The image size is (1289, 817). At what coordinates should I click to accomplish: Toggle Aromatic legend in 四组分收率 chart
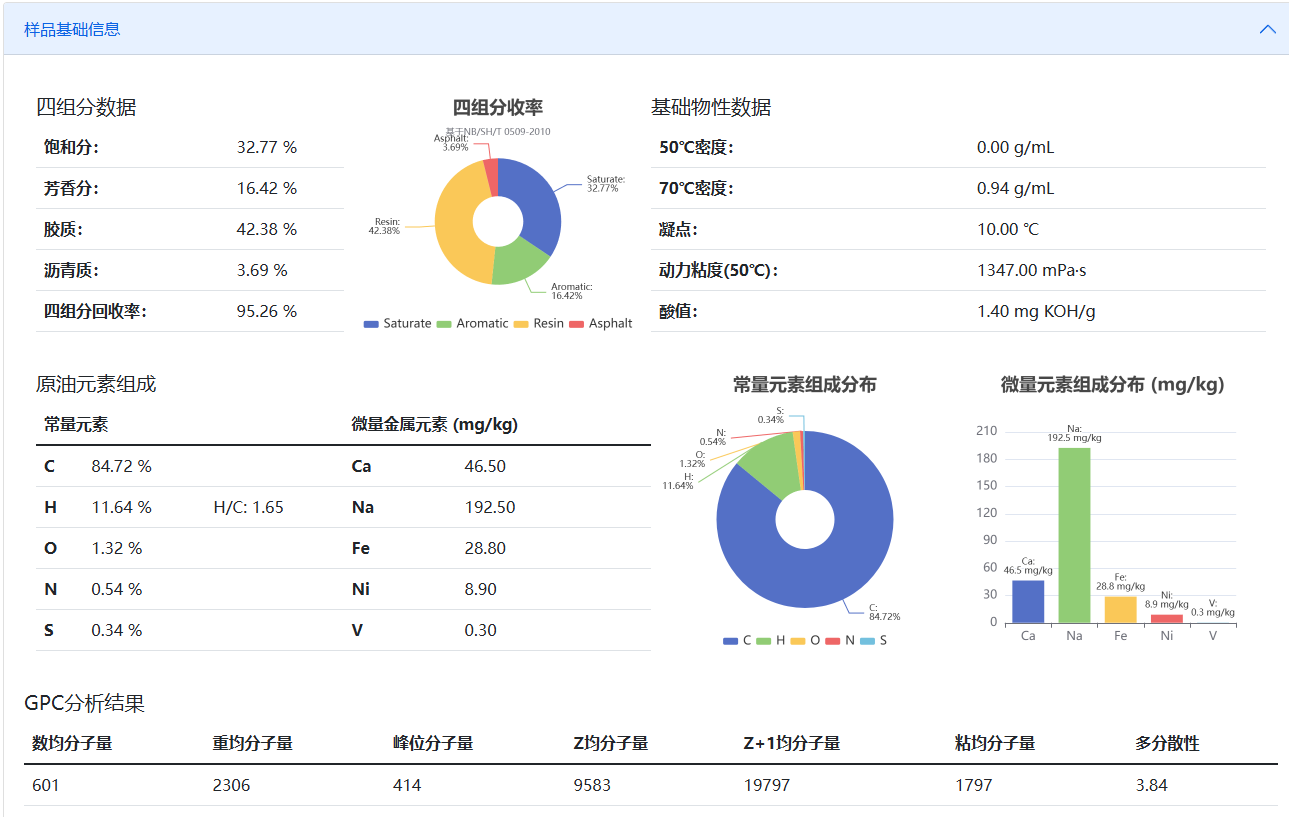coord(472,324)
